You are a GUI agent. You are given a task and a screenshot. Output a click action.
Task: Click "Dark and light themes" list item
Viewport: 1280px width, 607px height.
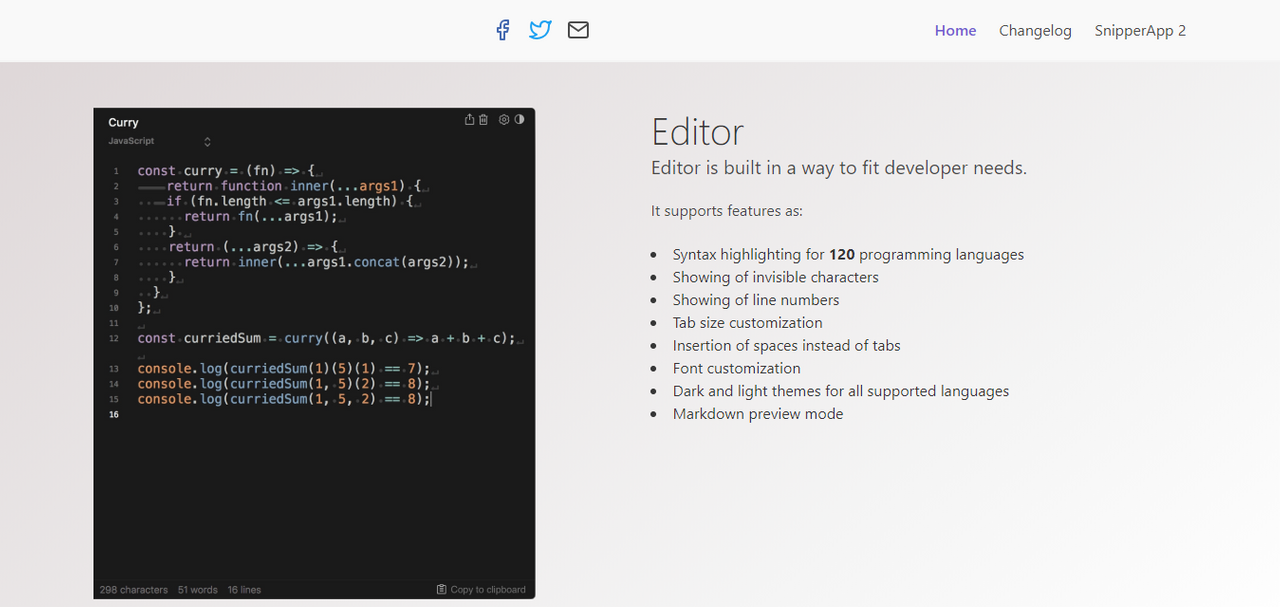pyautogui.click(x=841, y=391)
